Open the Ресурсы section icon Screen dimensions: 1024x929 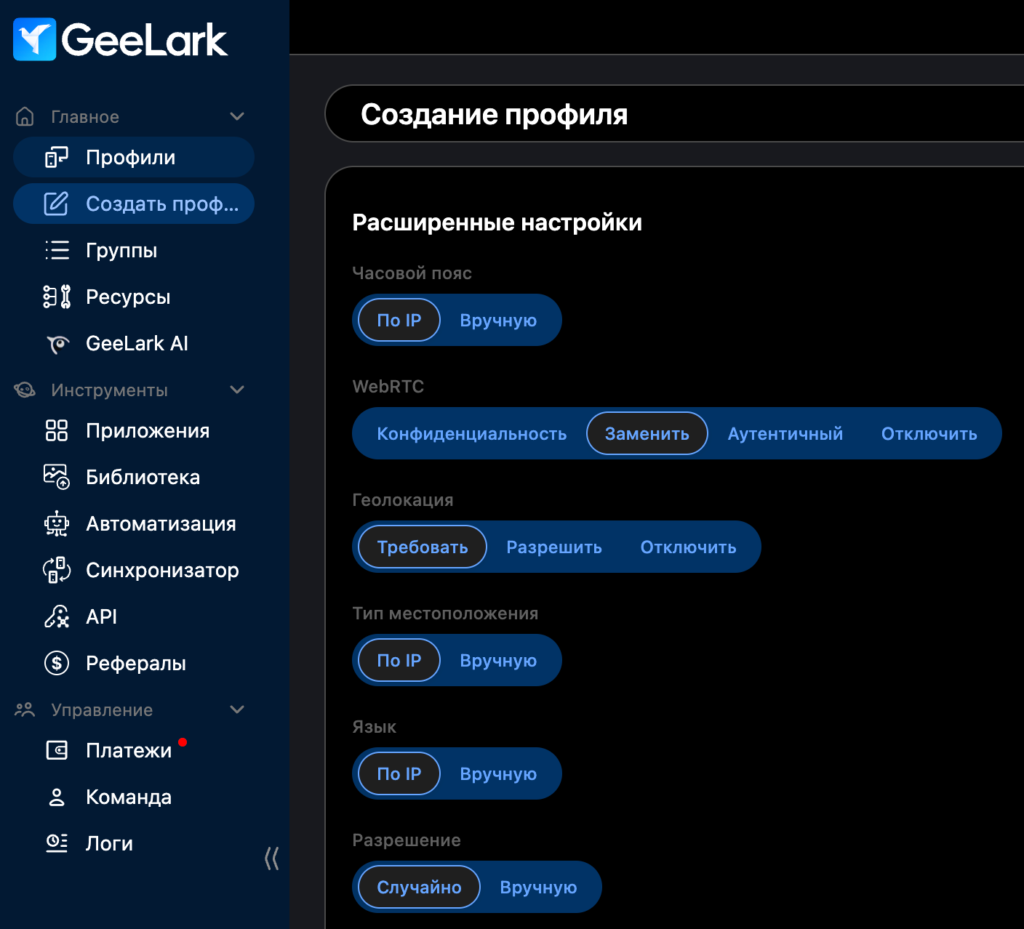coord(55,296)
